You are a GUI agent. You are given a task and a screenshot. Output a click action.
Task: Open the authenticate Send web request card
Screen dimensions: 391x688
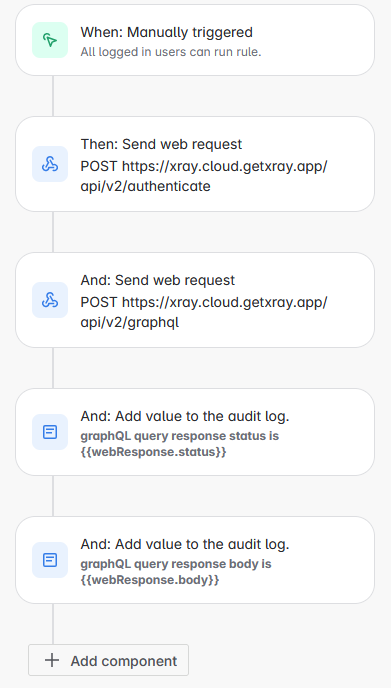click(195, 164)
